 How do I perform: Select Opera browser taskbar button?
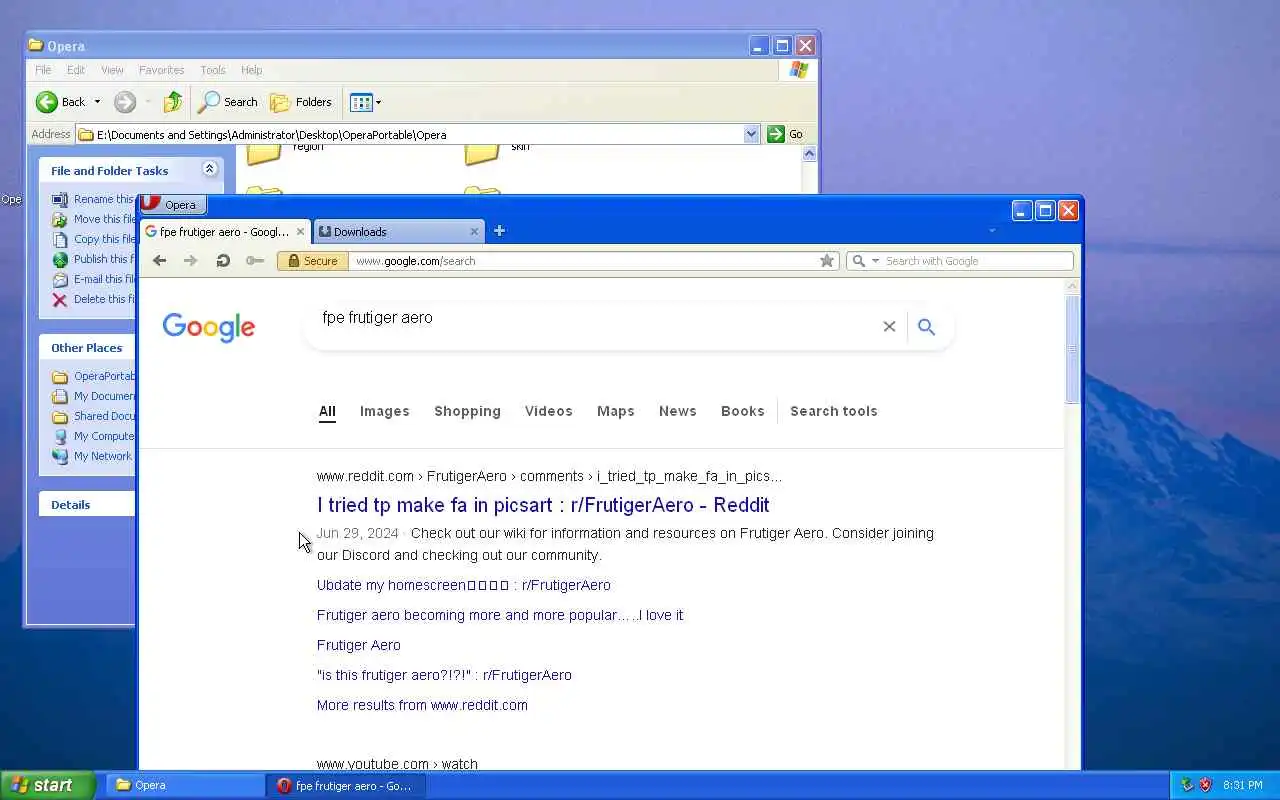click(x=346, y=785)
